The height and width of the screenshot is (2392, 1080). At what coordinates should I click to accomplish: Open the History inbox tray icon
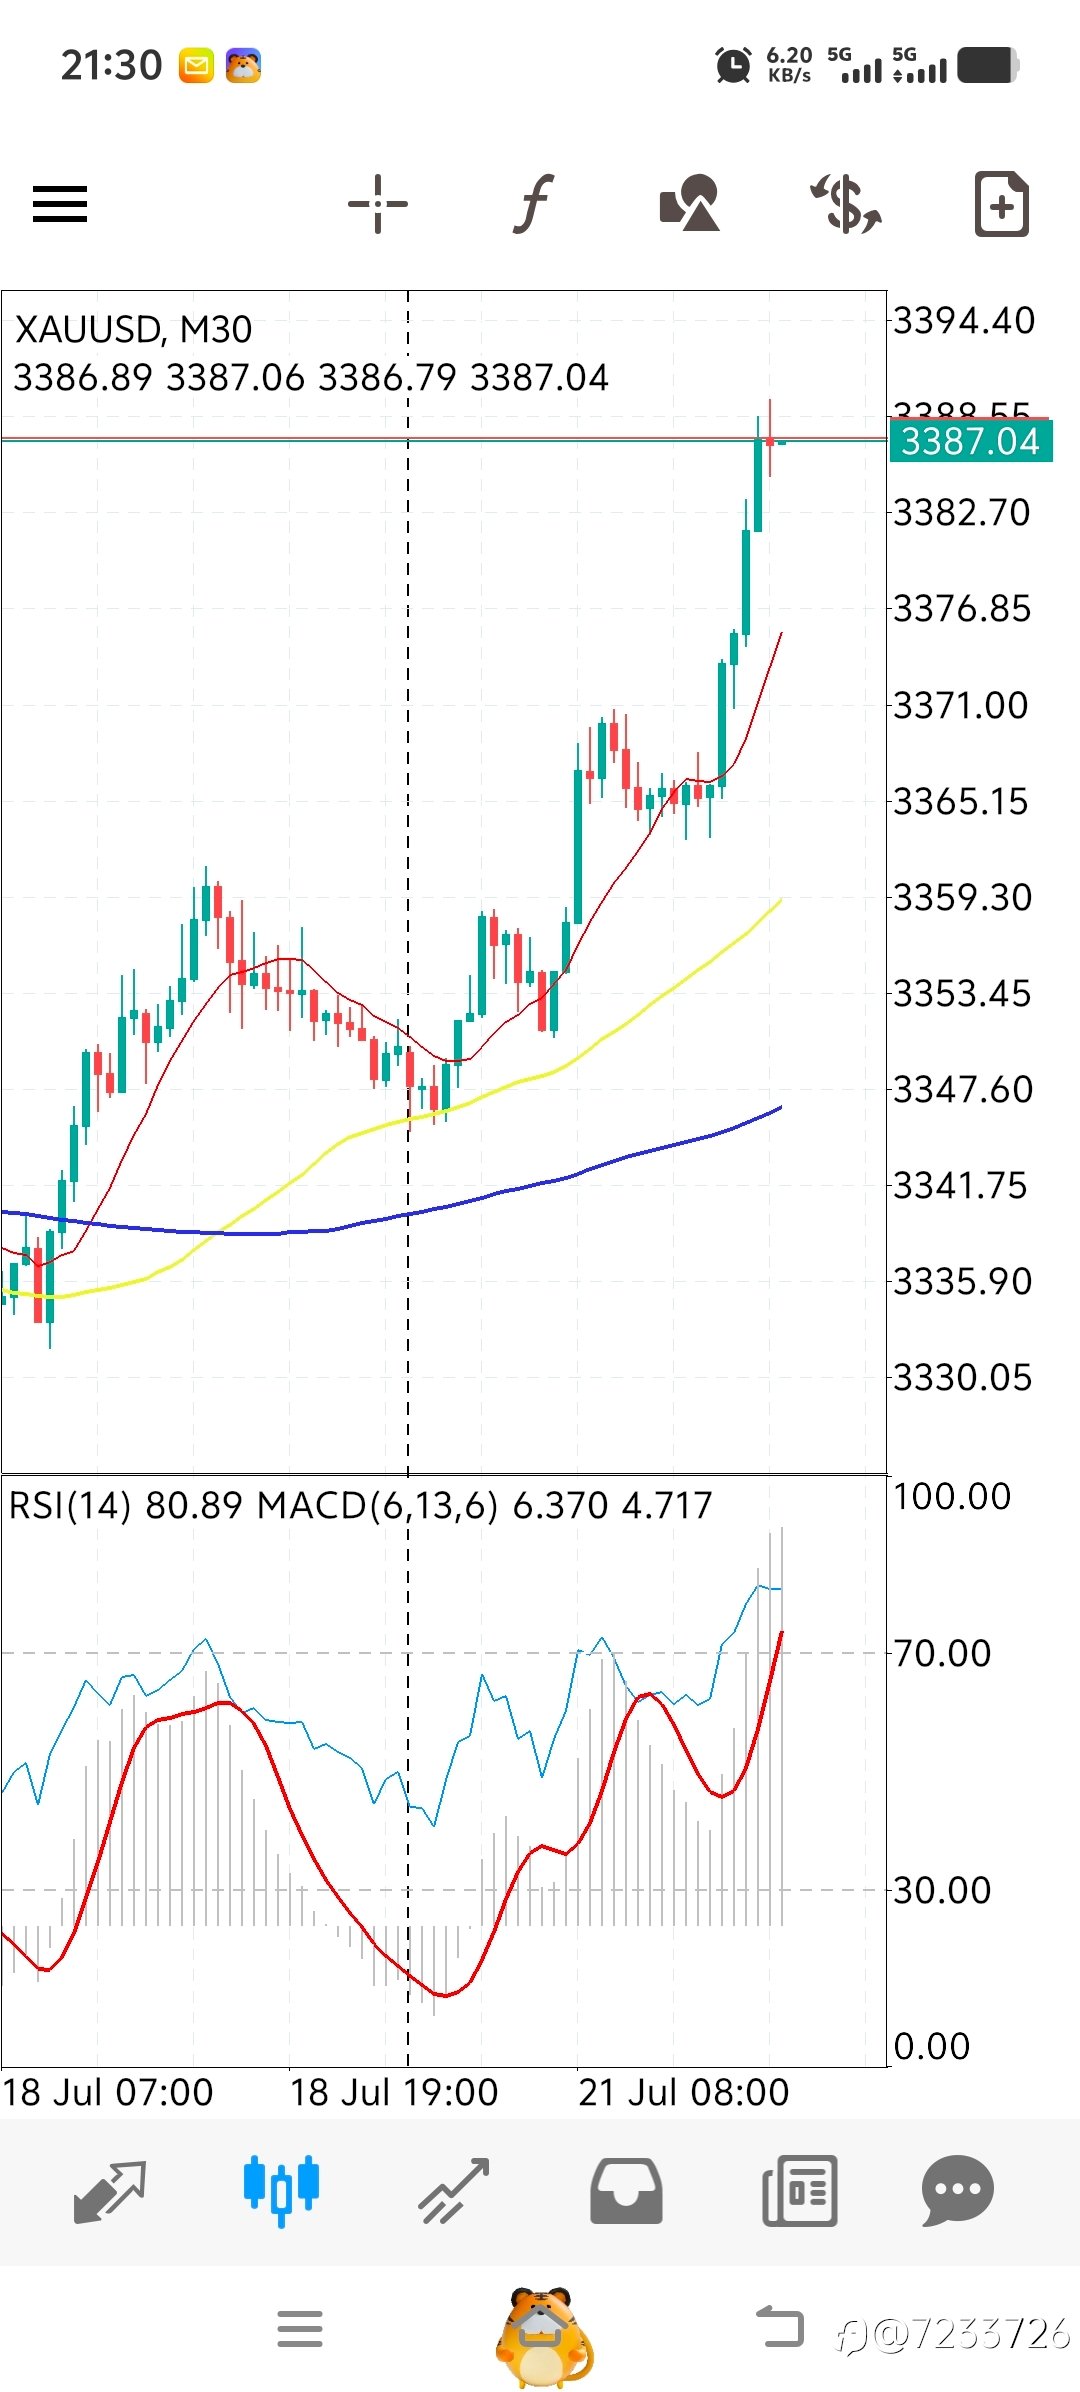pyautogui.click(x=626, y=2191)
